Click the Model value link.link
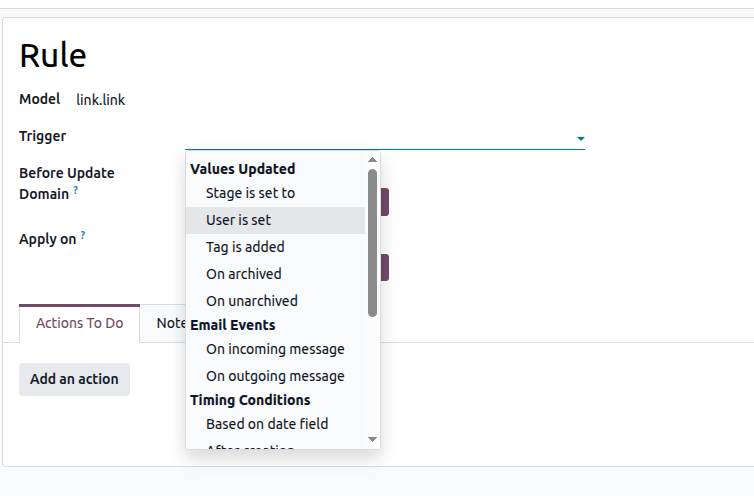The height and width of the screenshot is (496, 754). click(100, 100)
